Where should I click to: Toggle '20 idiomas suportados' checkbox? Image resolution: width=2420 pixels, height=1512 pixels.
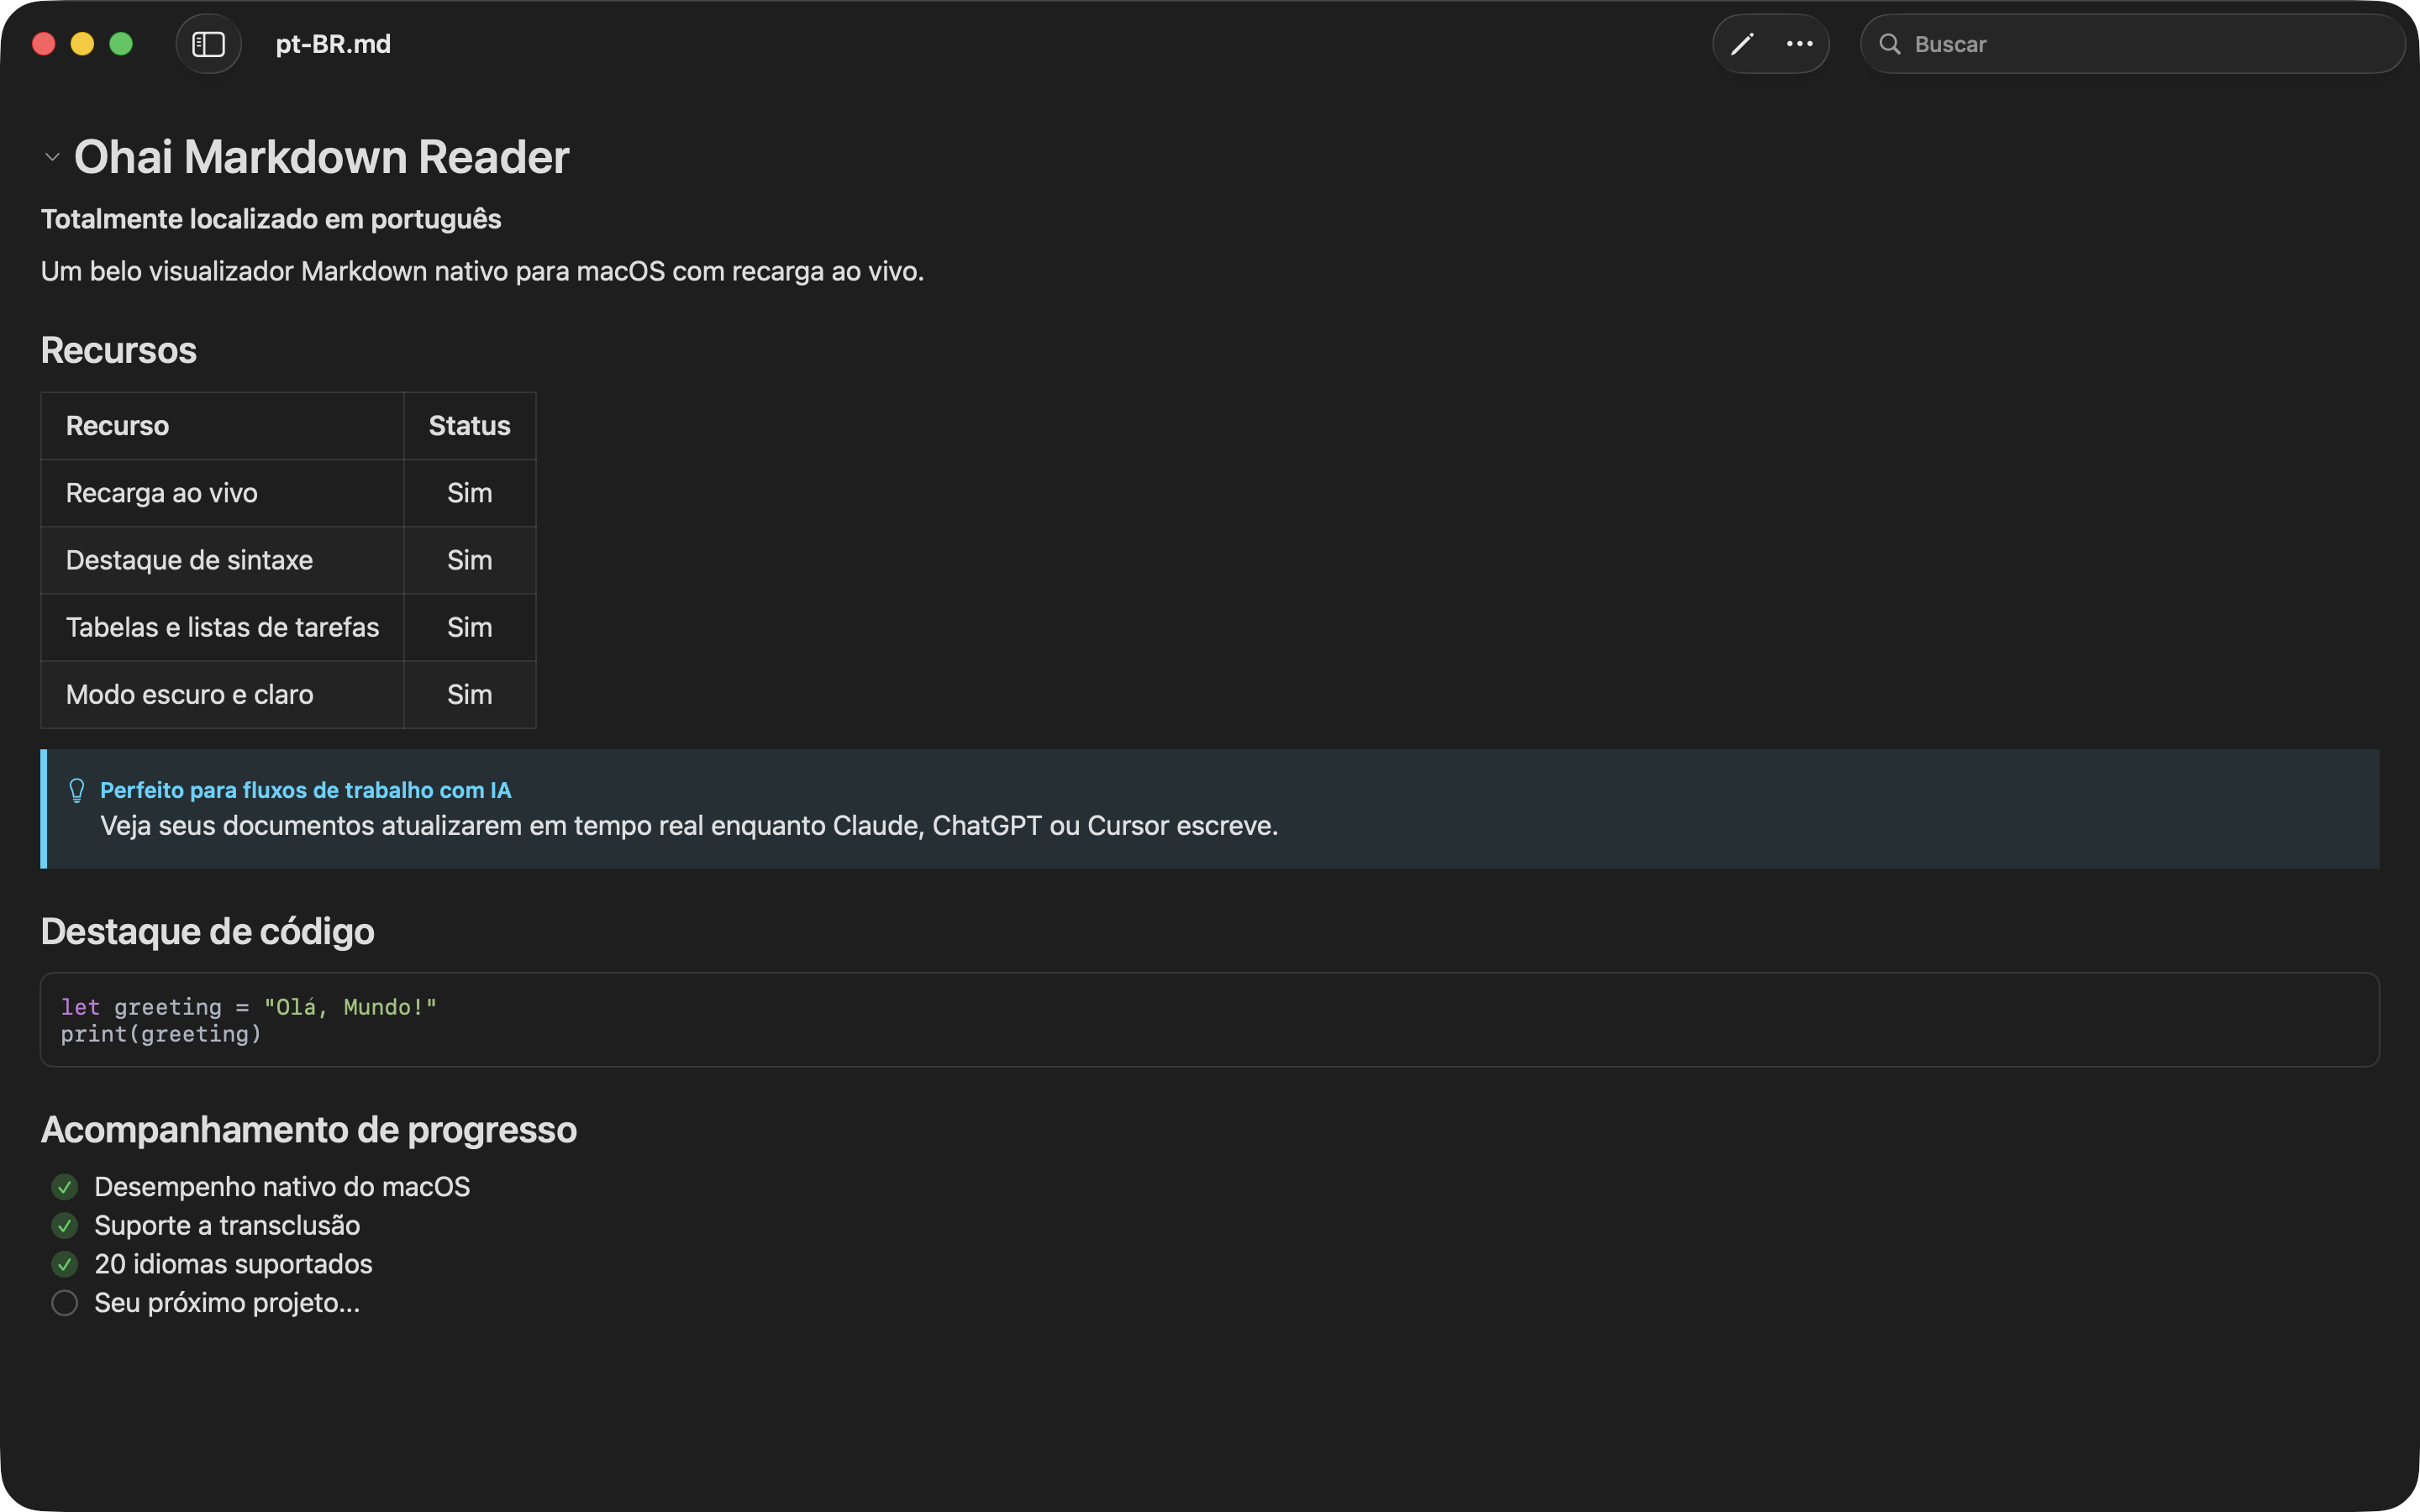point(65,1264)
